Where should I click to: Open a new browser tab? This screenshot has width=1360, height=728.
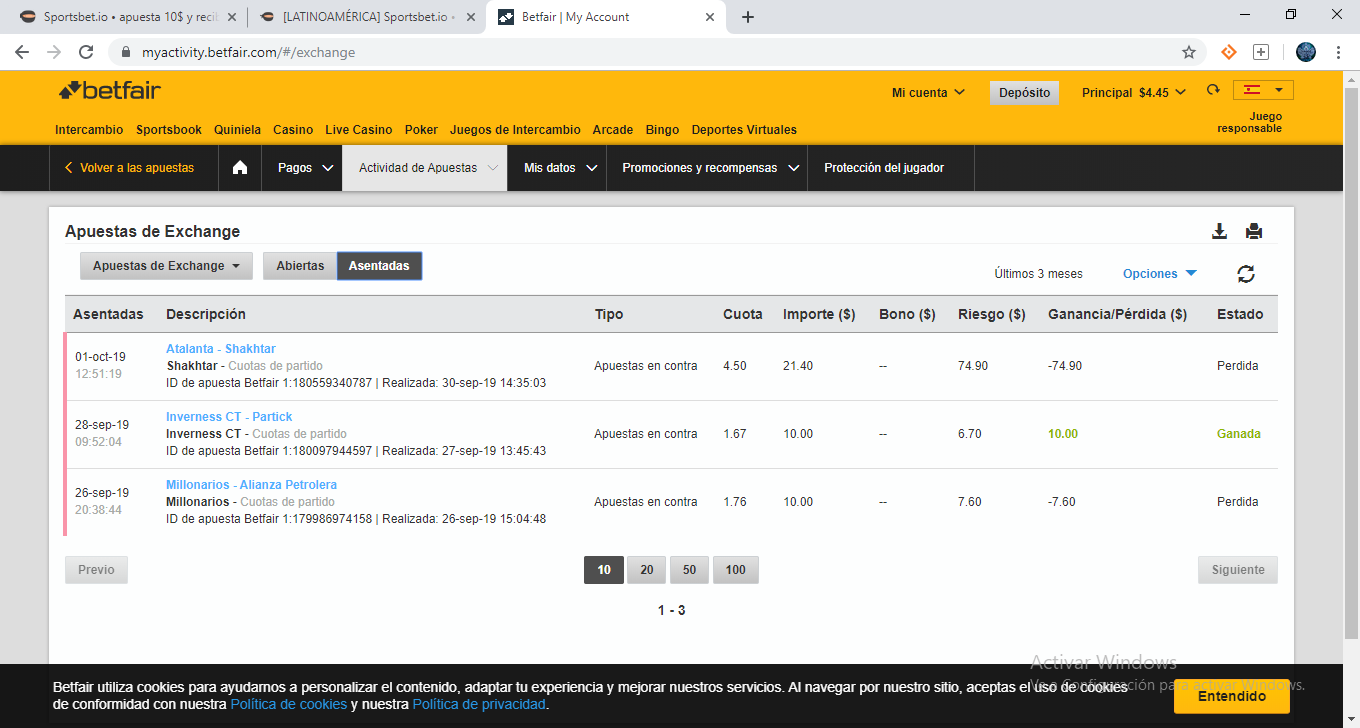tap(748, 17)
